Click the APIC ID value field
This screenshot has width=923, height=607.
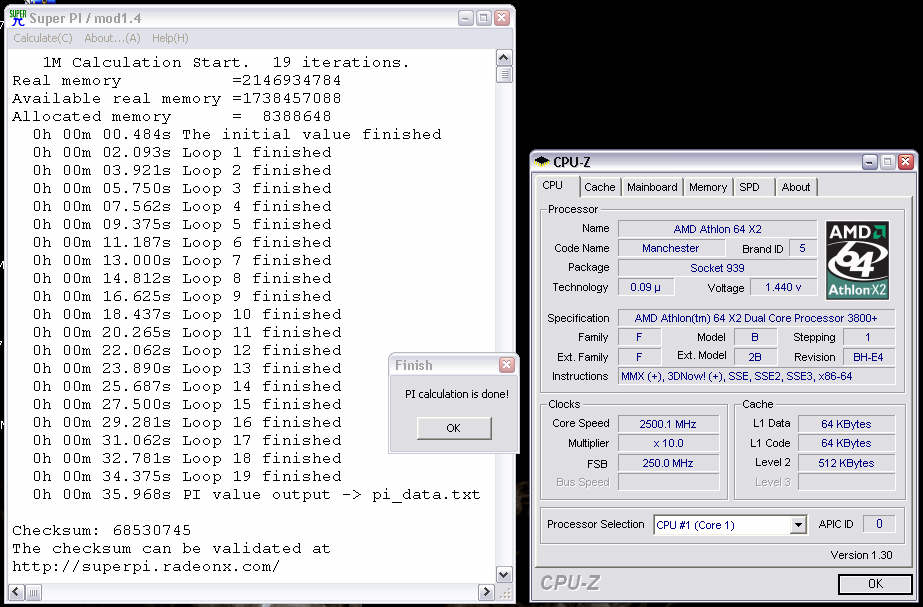[x=879, y=523]
